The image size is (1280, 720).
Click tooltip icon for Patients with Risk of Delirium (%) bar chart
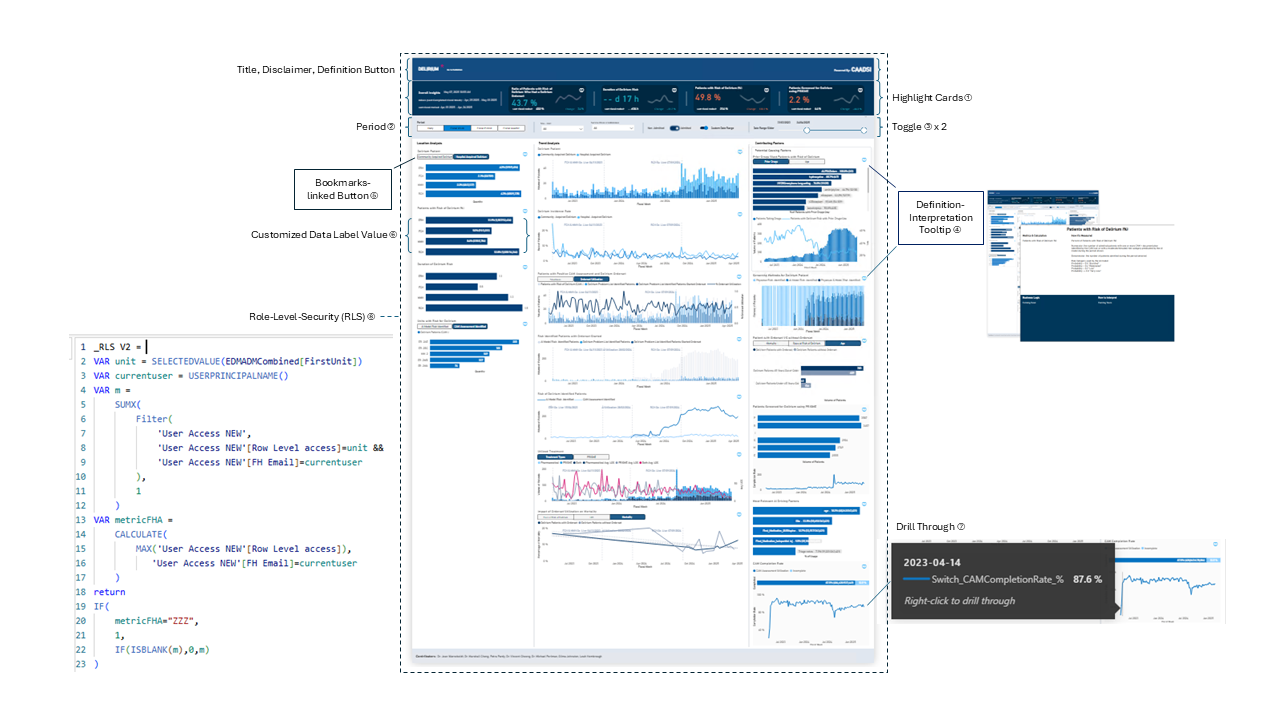525,211
